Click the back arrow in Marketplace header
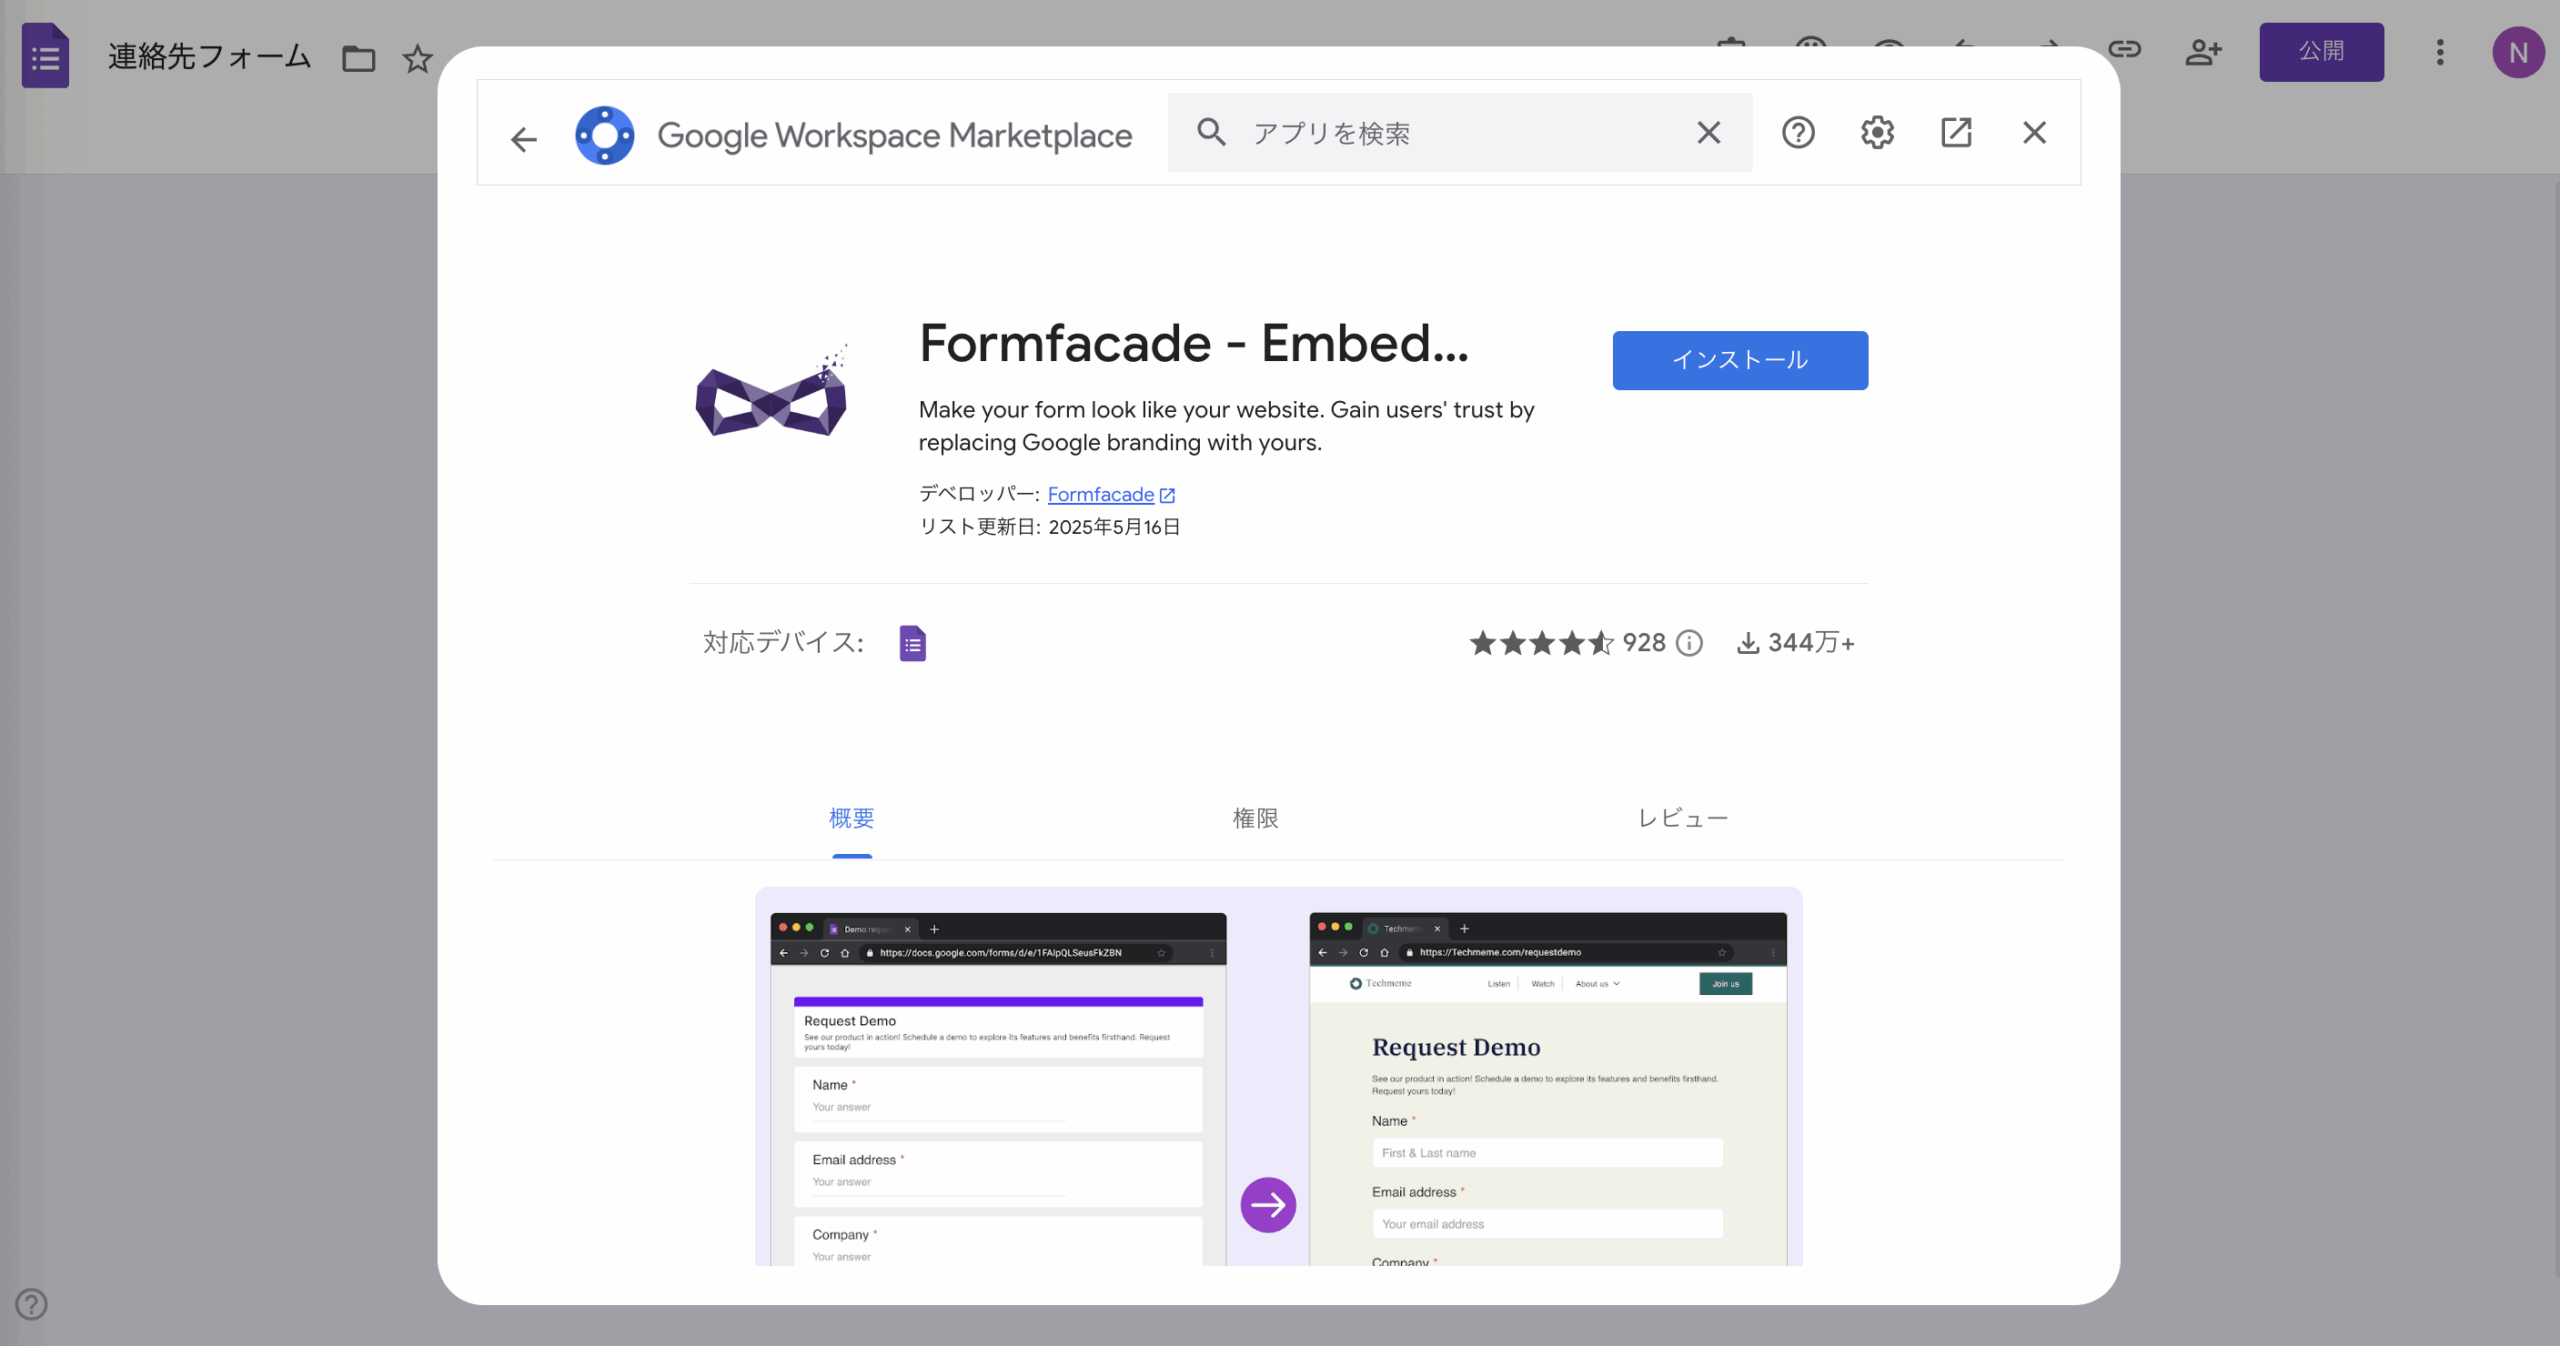This screenshot has height=1346, width=2560. pos(523,138)
